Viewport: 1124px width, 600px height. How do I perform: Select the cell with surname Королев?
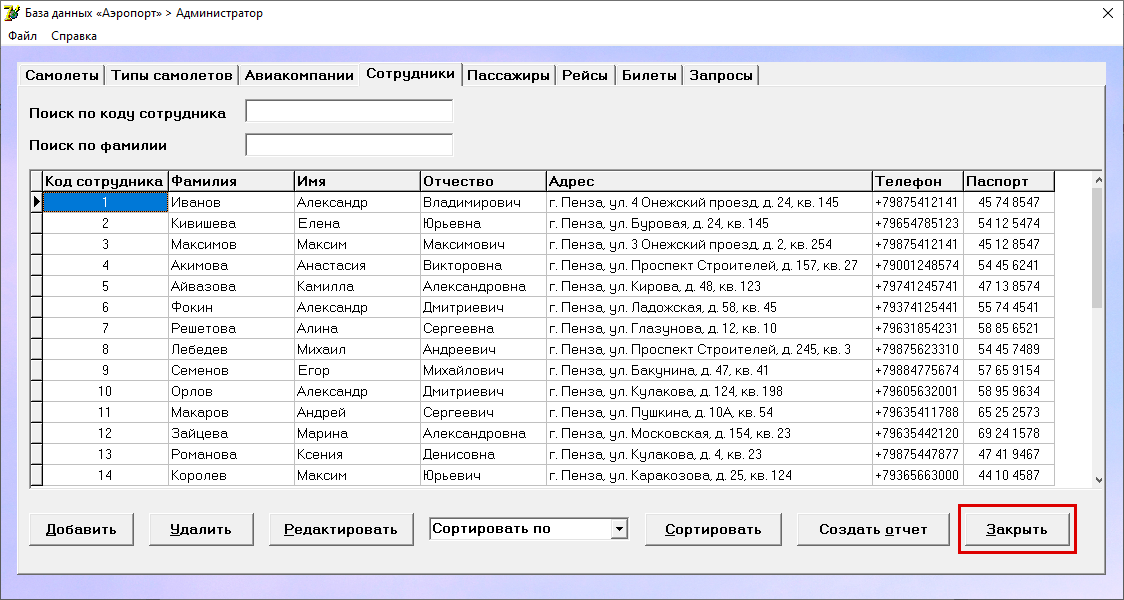pos(231,476)
